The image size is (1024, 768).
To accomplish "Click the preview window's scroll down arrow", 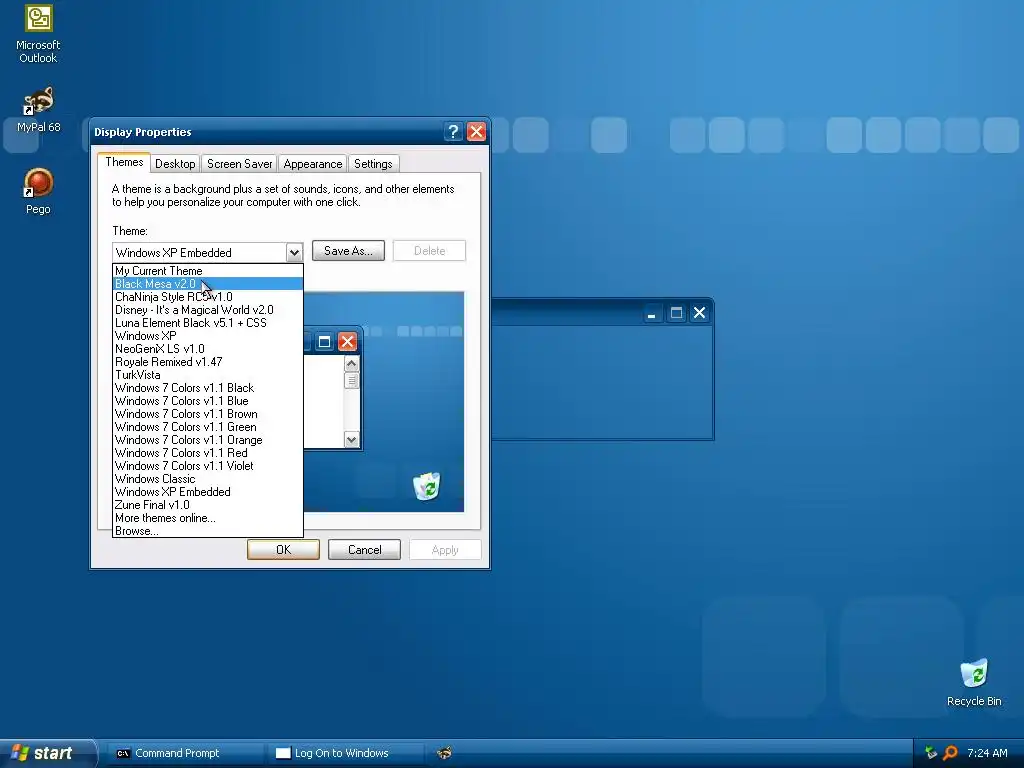I will pyautogui.click(x=351, y=440).
